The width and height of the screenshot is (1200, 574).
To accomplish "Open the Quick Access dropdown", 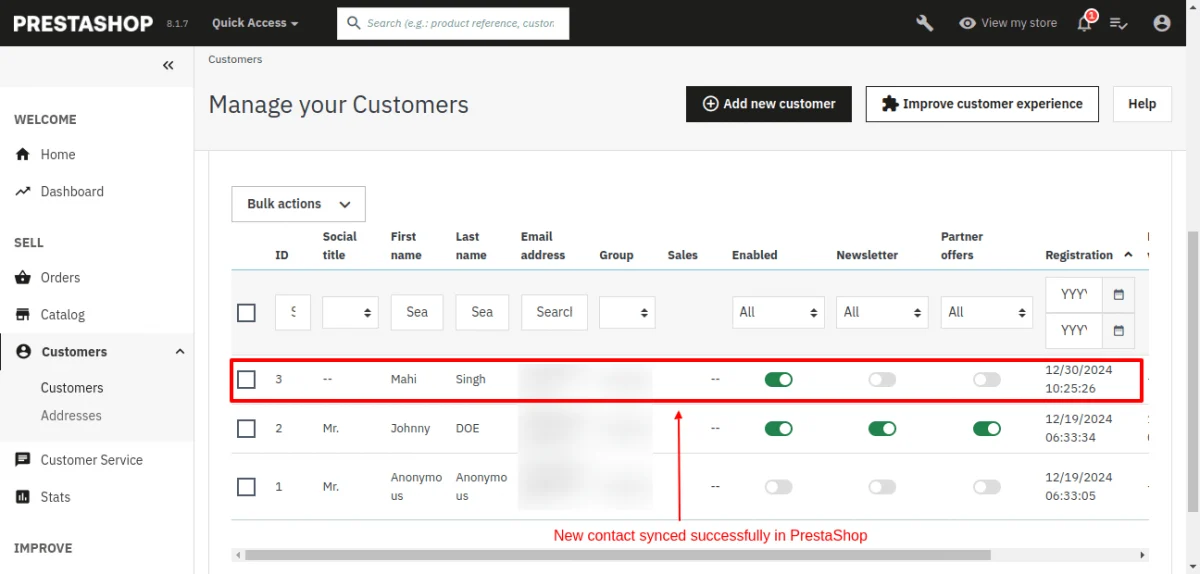I will pyautogui.click(x=255, y=23).
